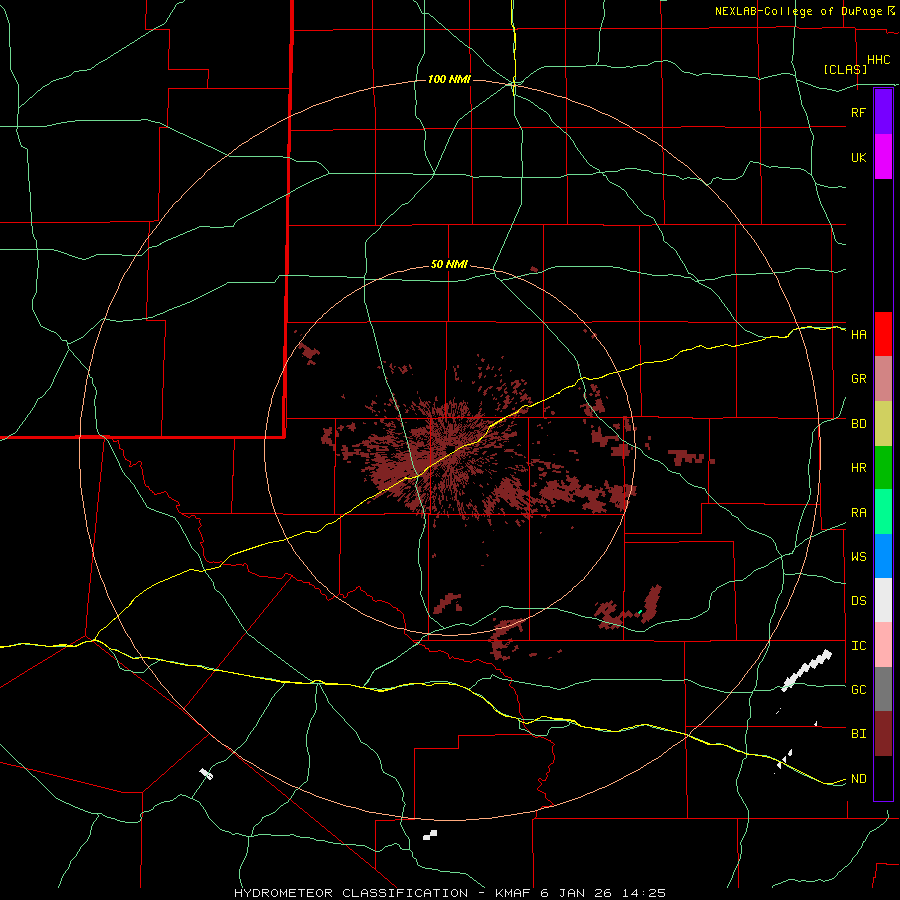Click the HHC product label
Screen dimensions: 900x900
coord(879,60)
